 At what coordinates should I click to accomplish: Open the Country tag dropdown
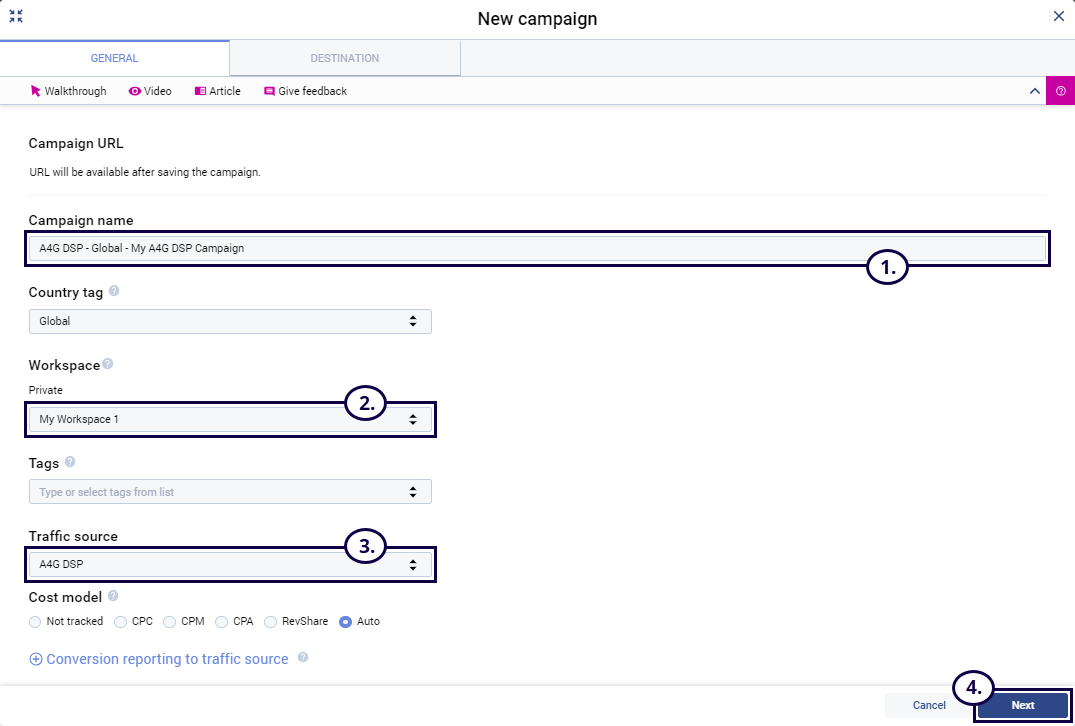click(230, 321)
